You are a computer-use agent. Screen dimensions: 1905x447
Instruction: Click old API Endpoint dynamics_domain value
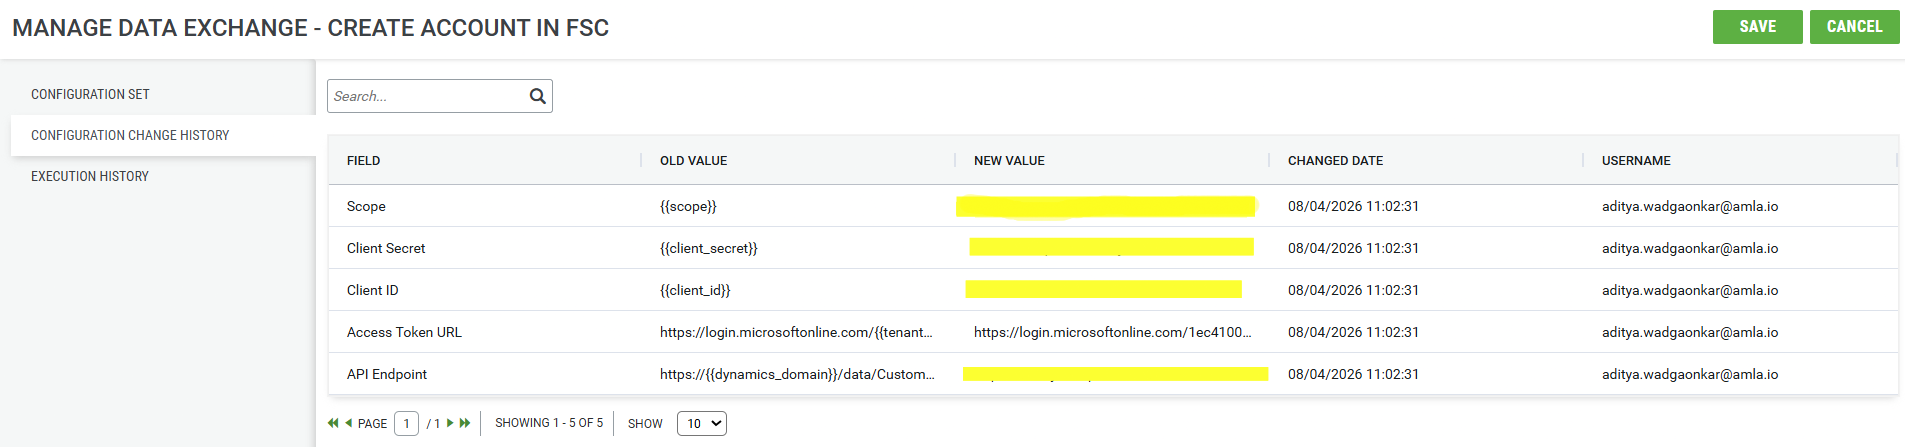click(x=797, y=374)
